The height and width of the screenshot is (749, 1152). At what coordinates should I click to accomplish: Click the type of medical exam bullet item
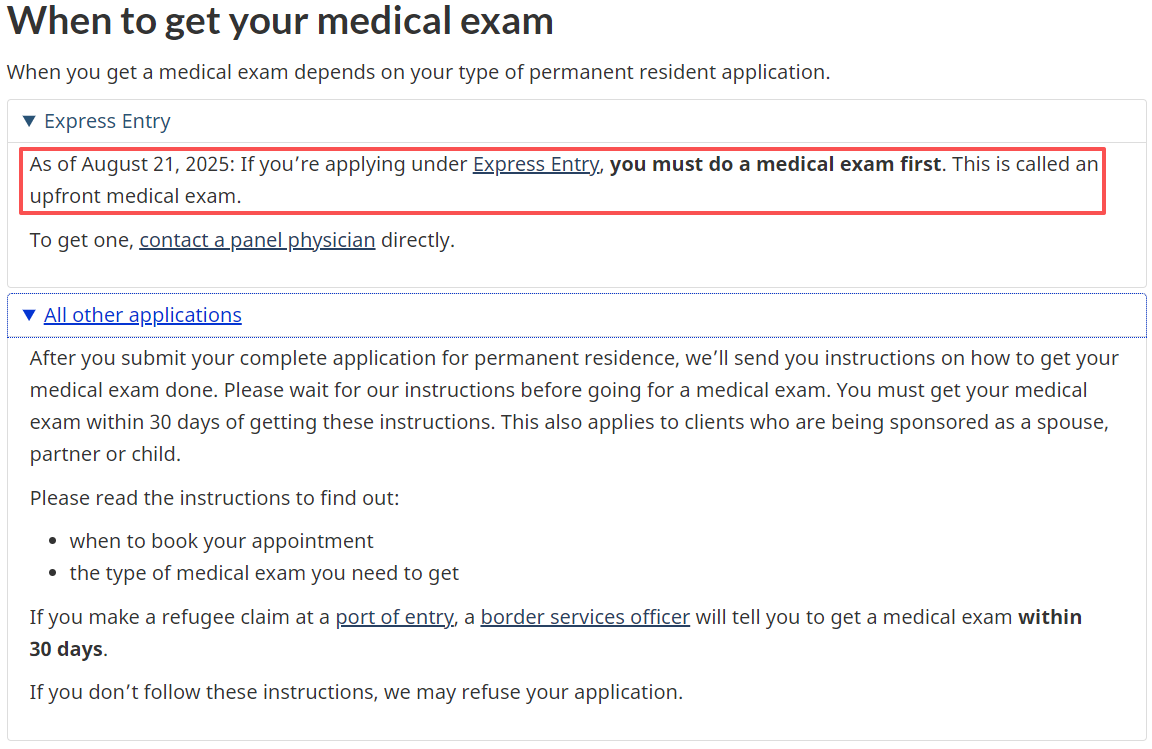pyautogui.click(x=264, y=574)
